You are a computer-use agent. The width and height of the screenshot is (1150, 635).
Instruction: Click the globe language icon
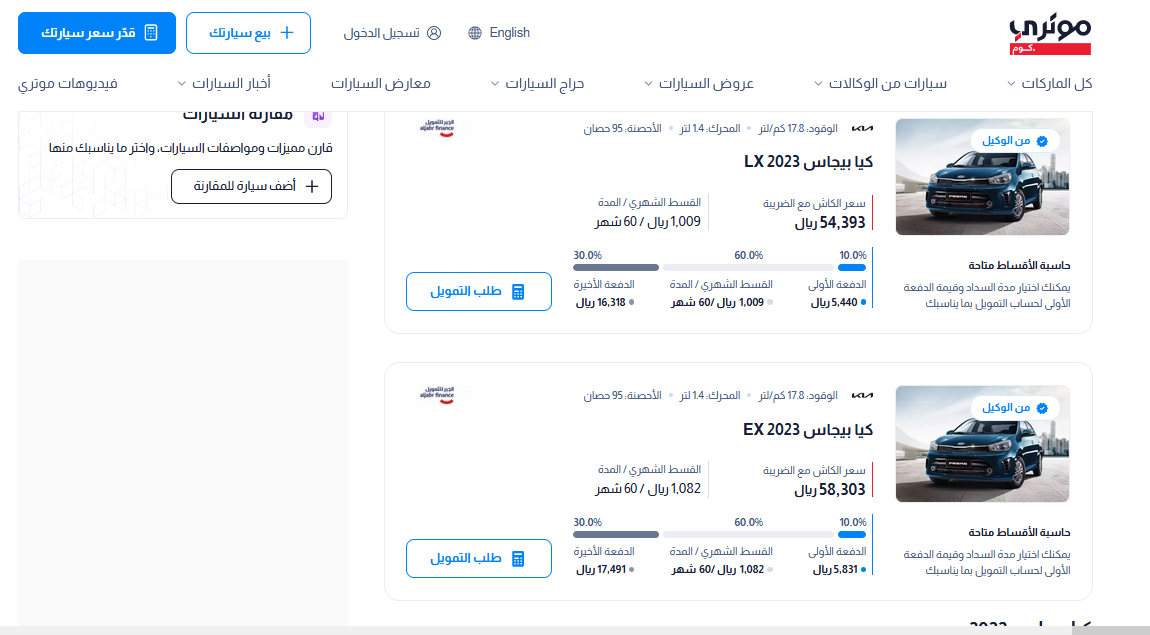coord(475,33)
